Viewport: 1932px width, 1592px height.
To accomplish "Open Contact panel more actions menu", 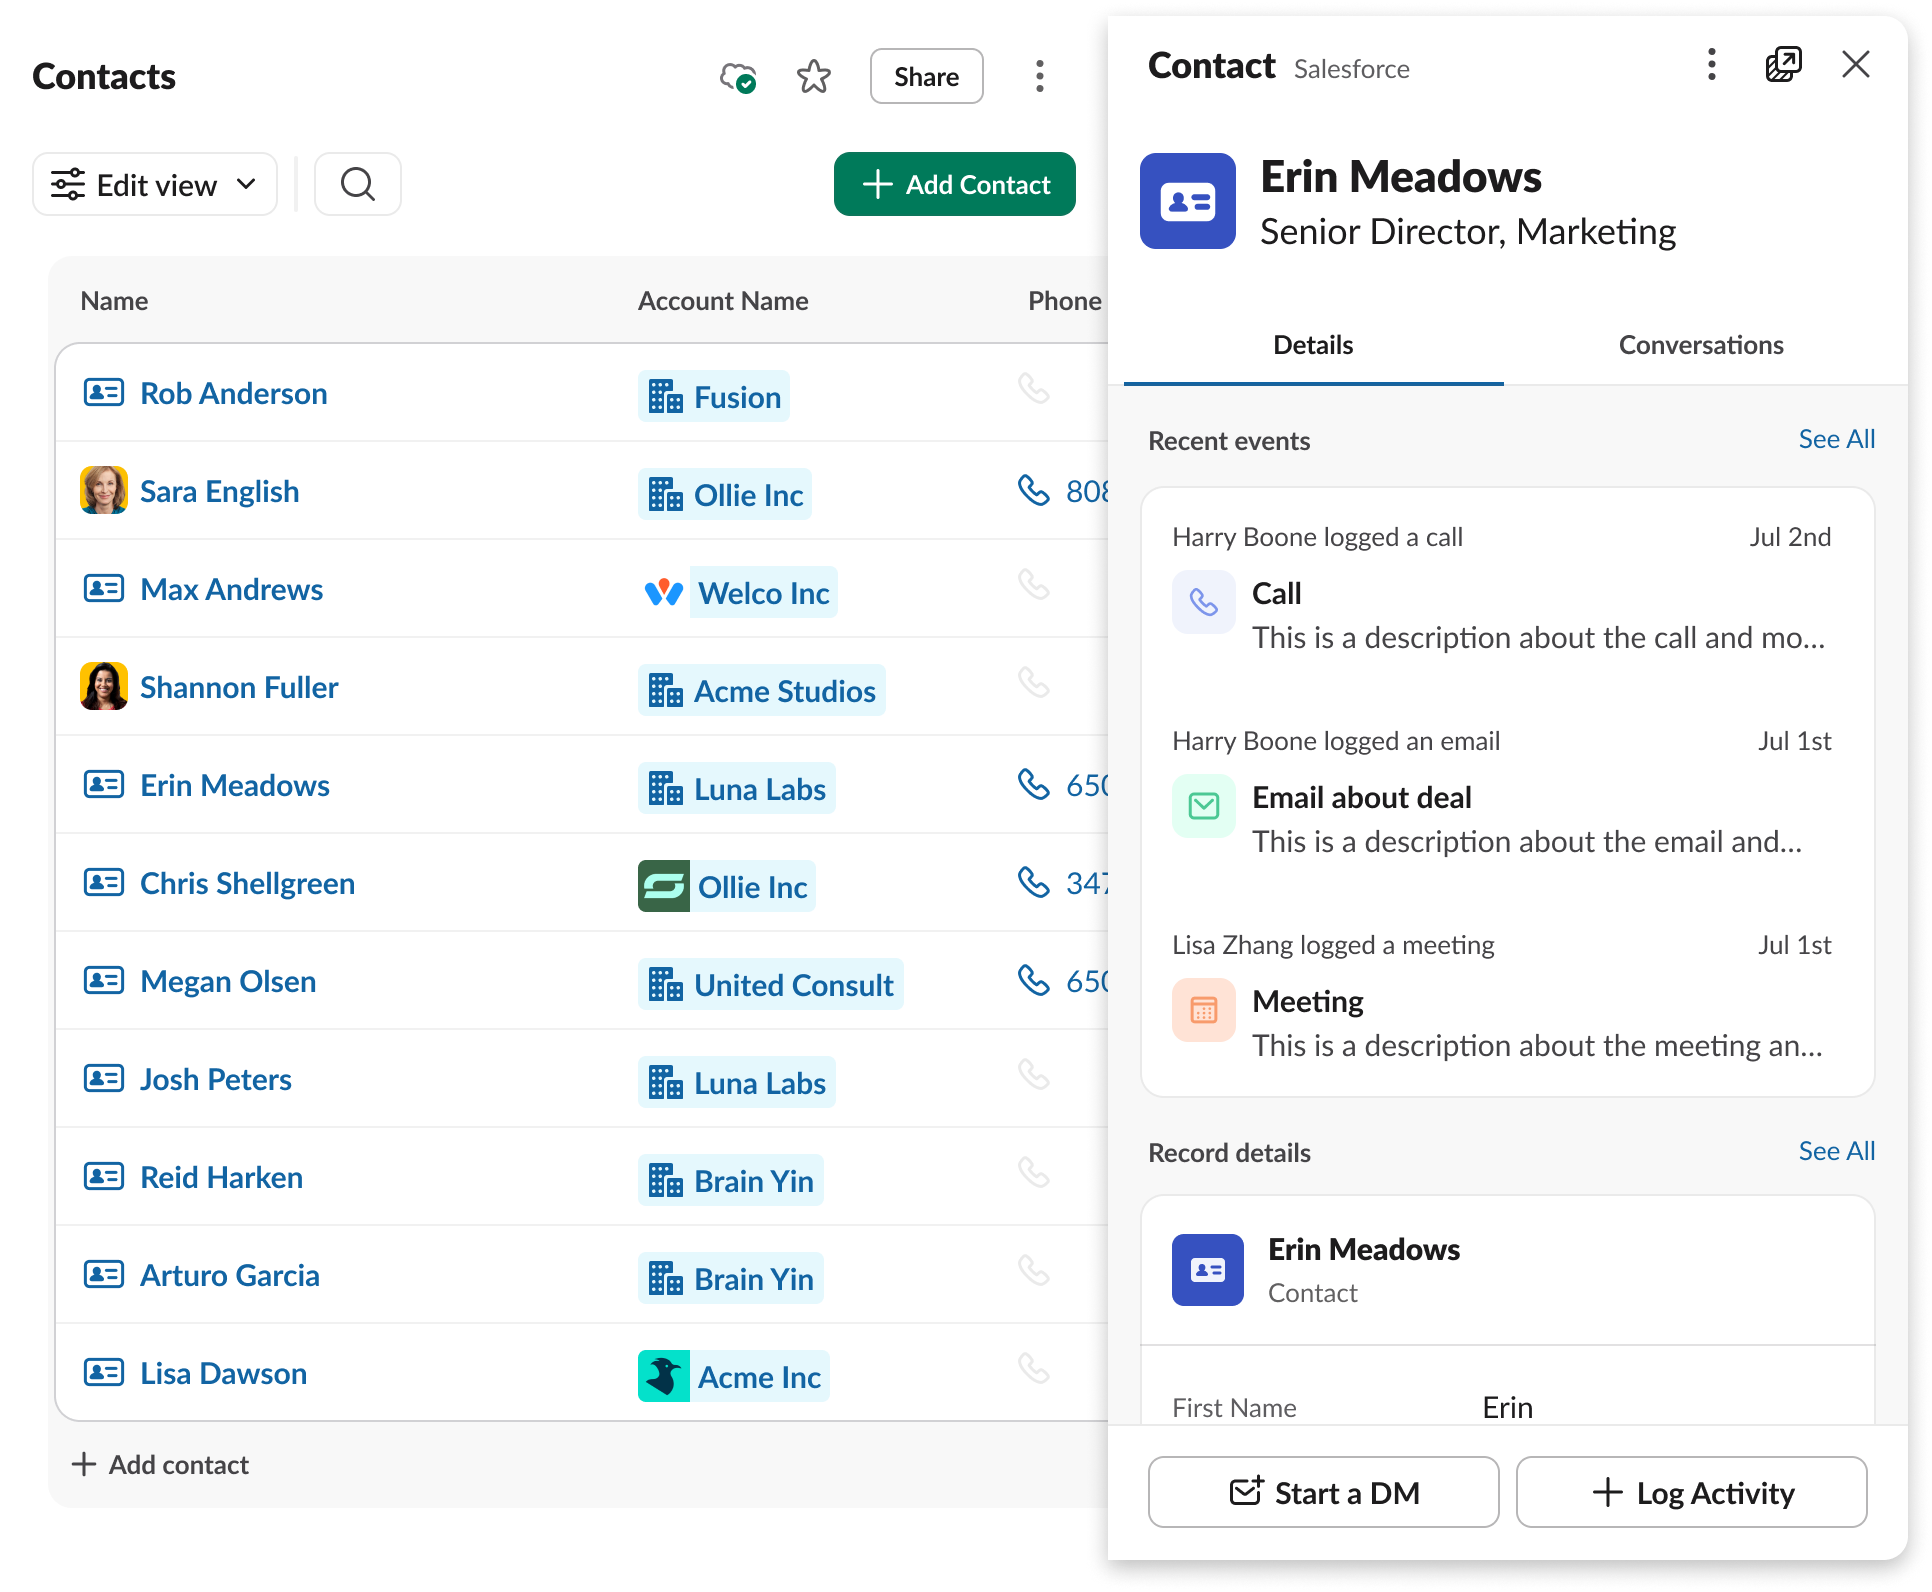I will 1711,65.
